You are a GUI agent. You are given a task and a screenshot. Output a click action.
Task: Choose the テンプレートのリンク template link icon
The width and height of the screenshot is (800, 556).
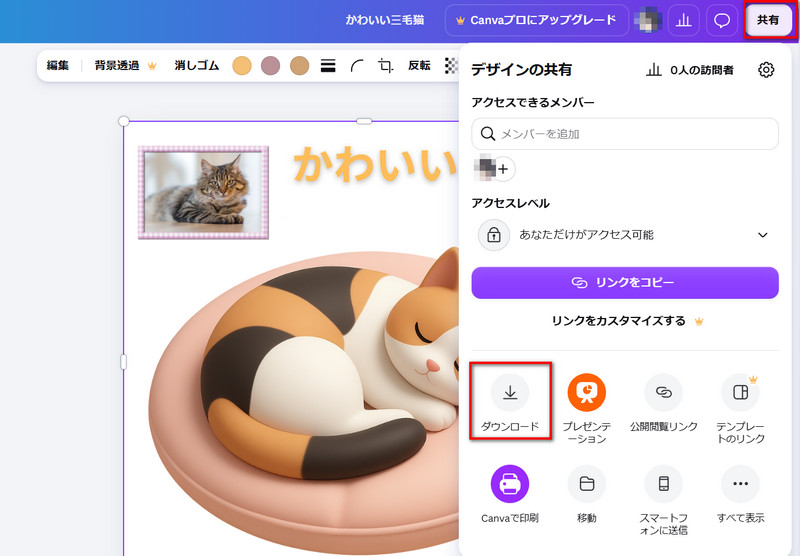(740, 392)
